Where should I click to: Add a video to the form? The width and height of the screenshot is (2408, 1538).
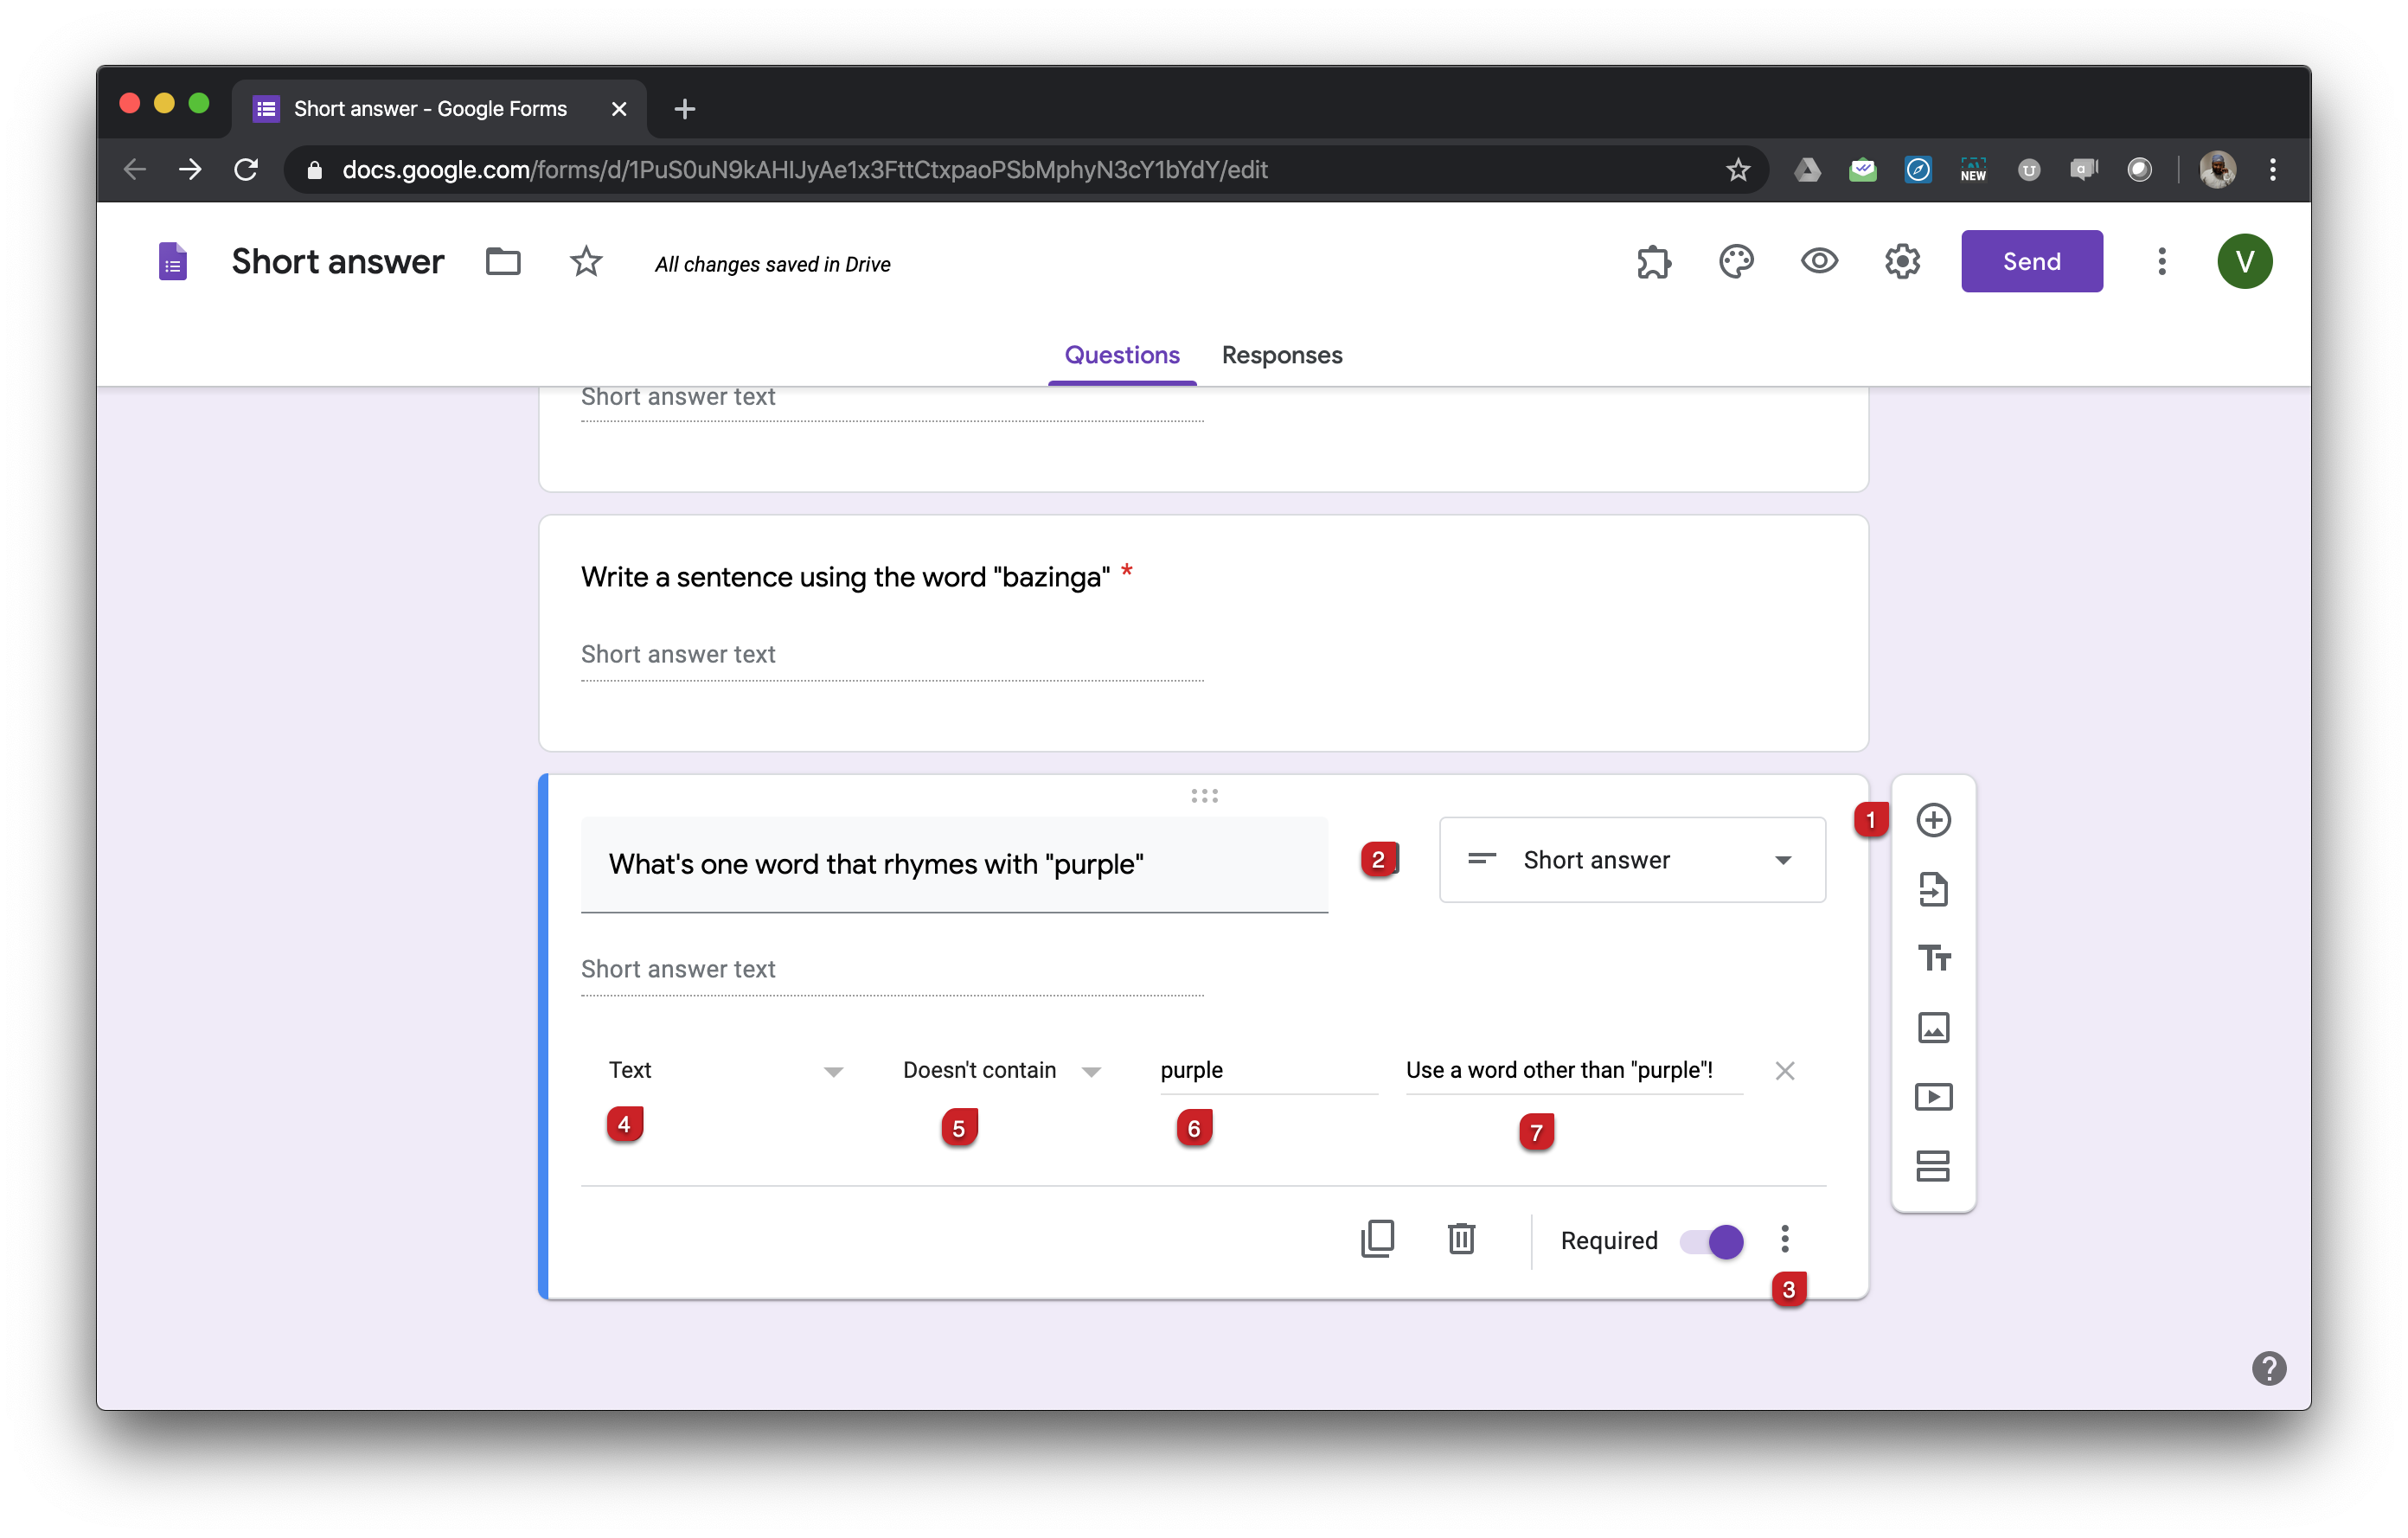click(x=1934, y=1096)
